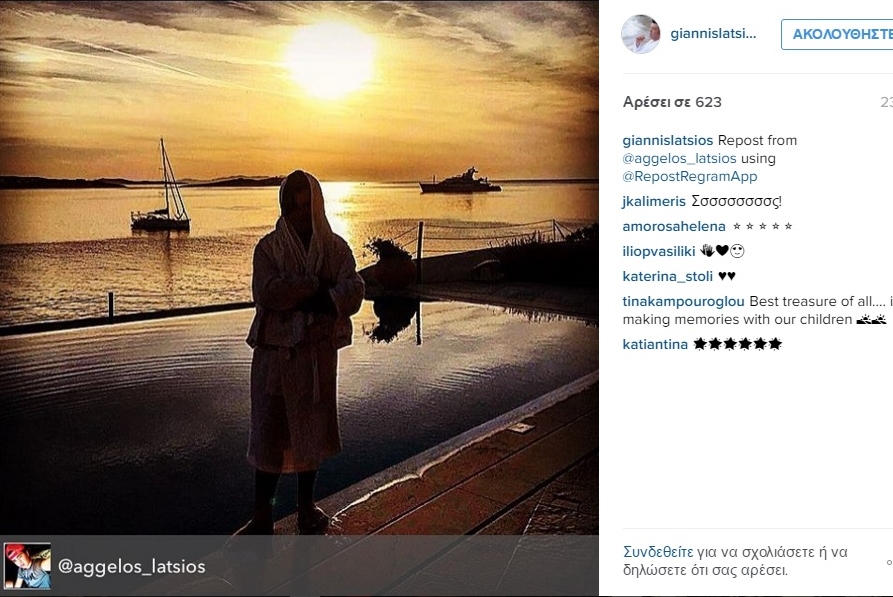
Task: View tinakampouroglou commenter profile
Action: pos(683,301)
